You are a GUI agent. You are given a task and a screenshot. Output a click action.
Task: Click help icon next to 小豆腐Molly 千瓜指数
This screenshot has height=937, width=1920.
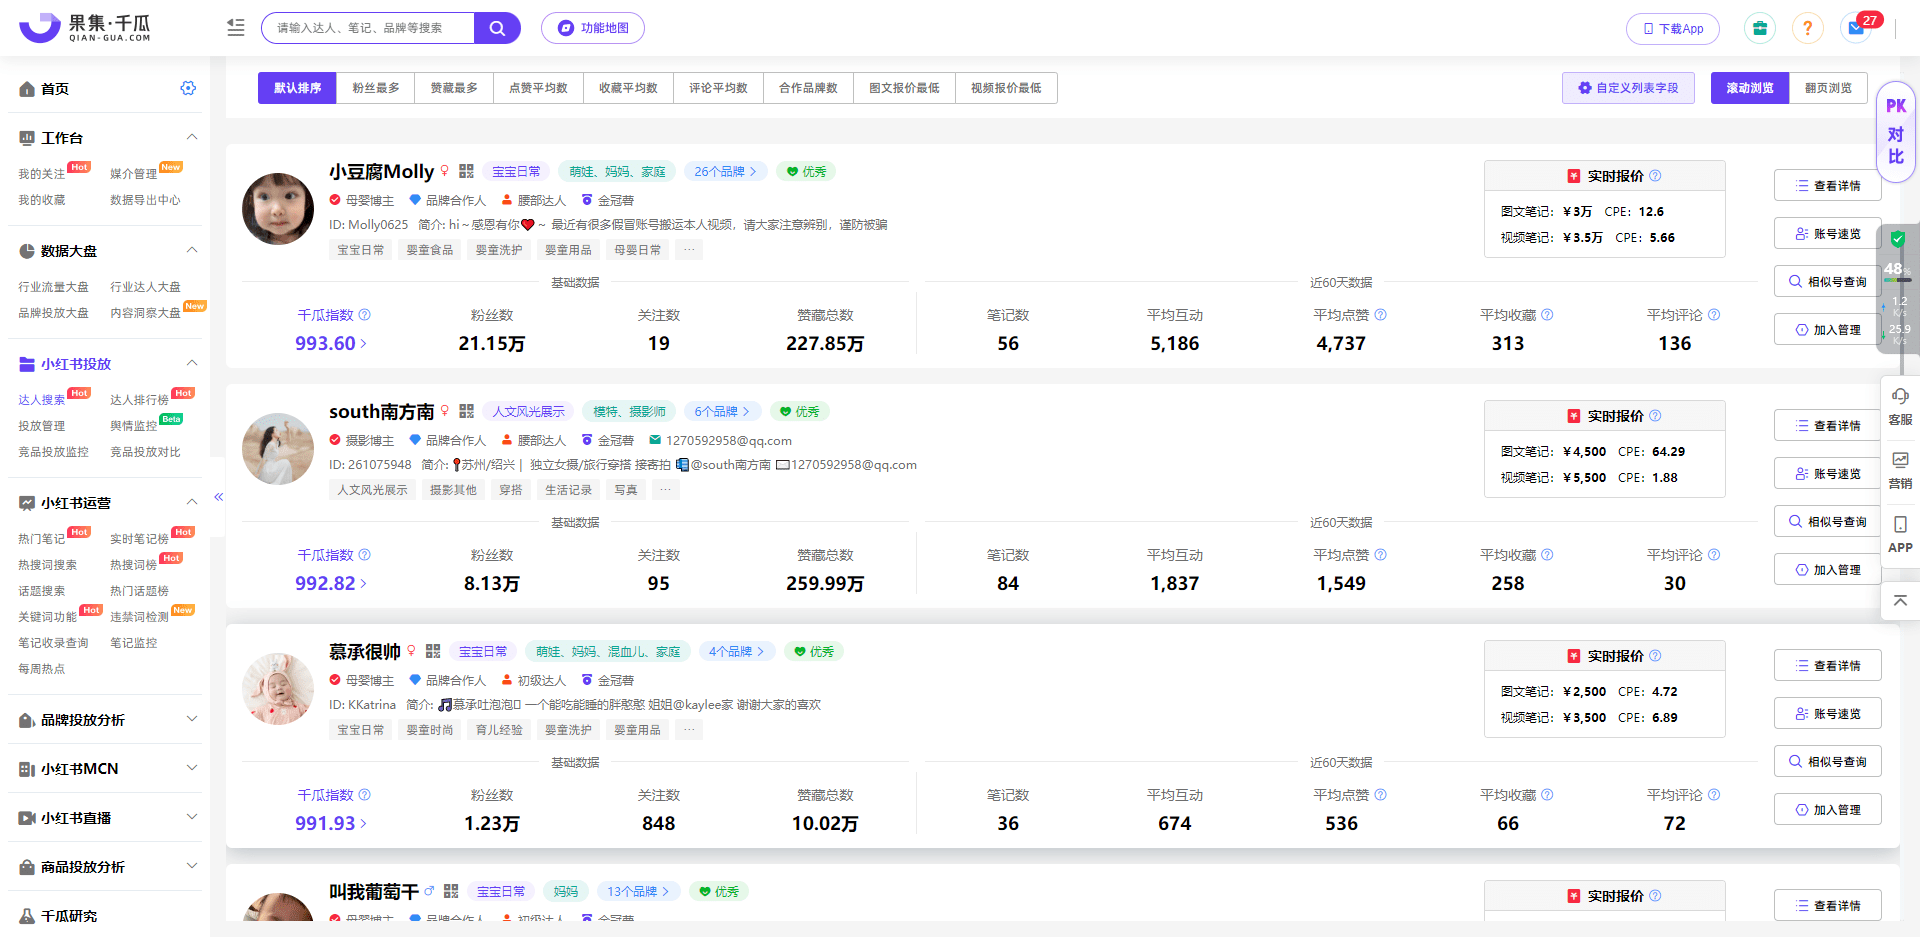click(365, 314)
